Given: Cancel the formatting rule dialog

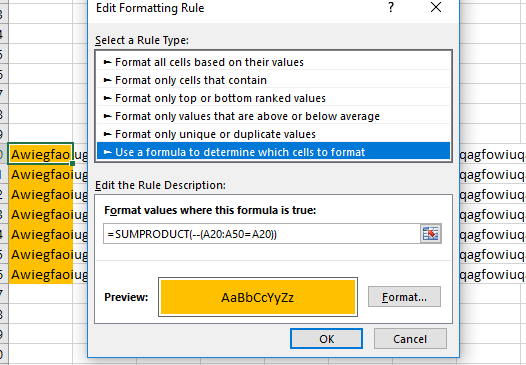Looking at the screenshot, I should pos(410,339).
